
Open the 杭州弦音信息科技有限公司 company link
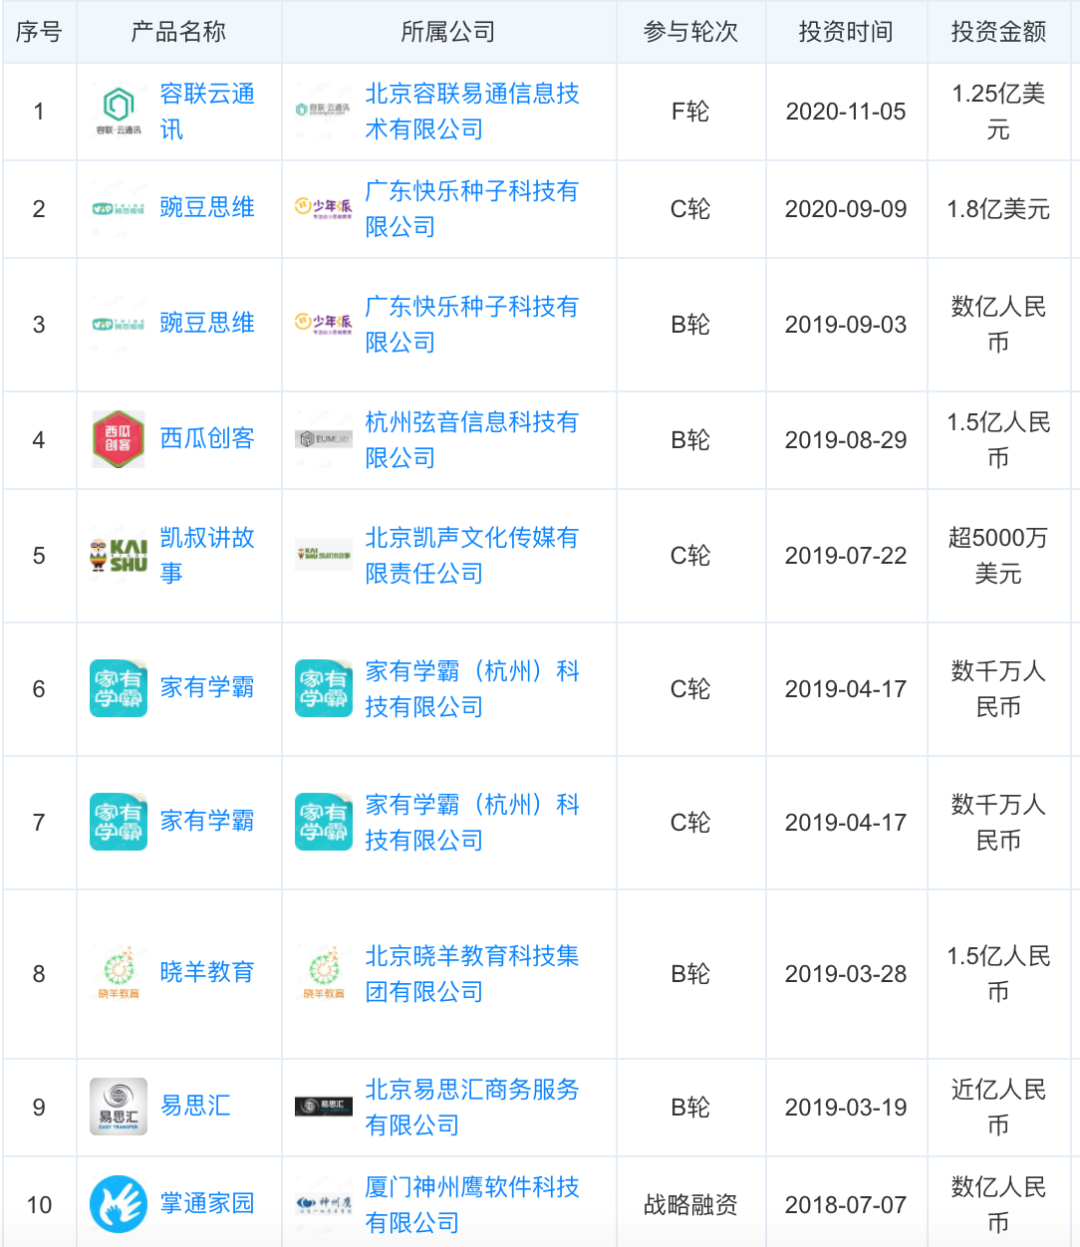(472, 440)
